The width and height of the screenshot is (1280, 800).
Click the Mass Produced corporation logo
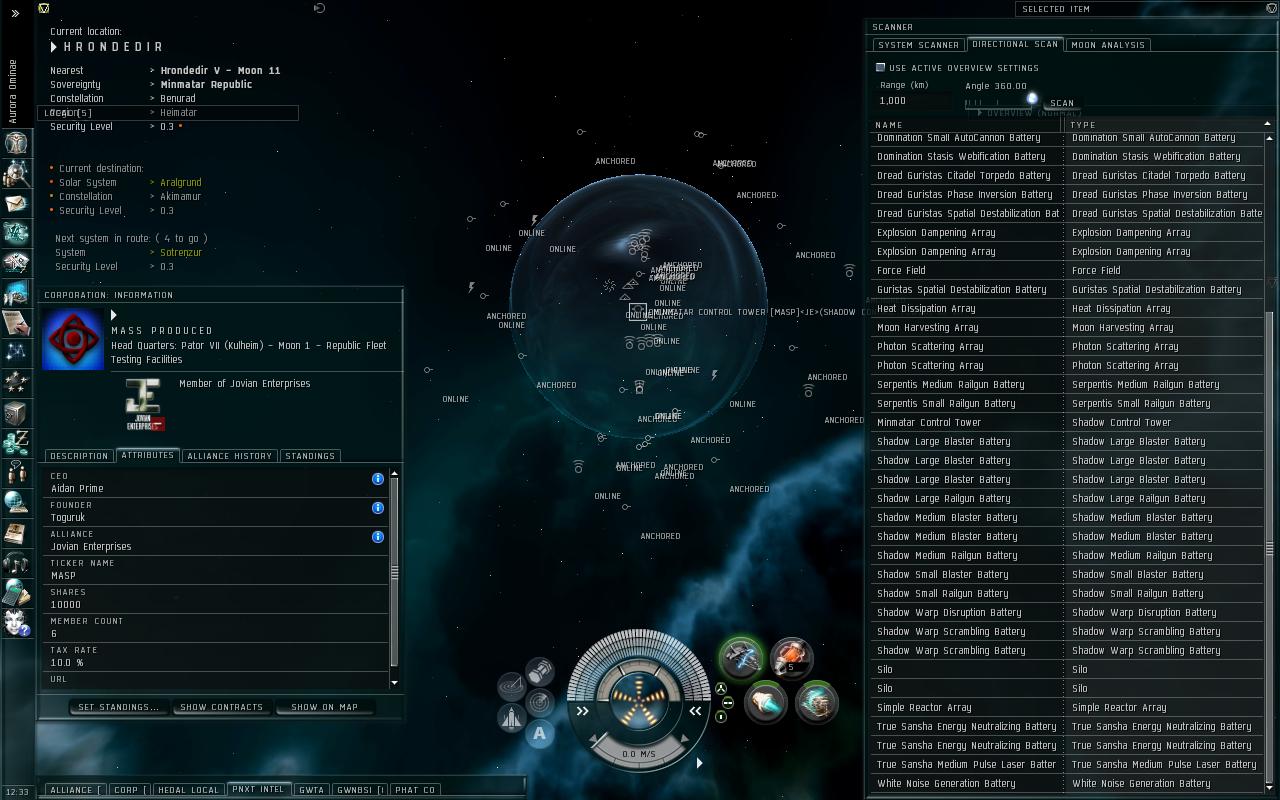point(73,339)
